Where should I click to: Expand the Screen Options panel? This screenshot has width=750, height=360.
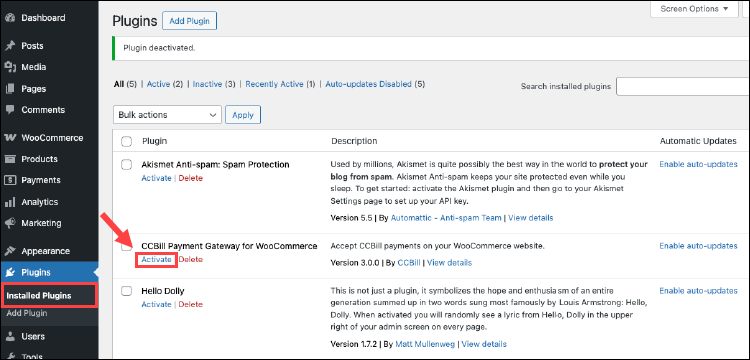point(694,9)
